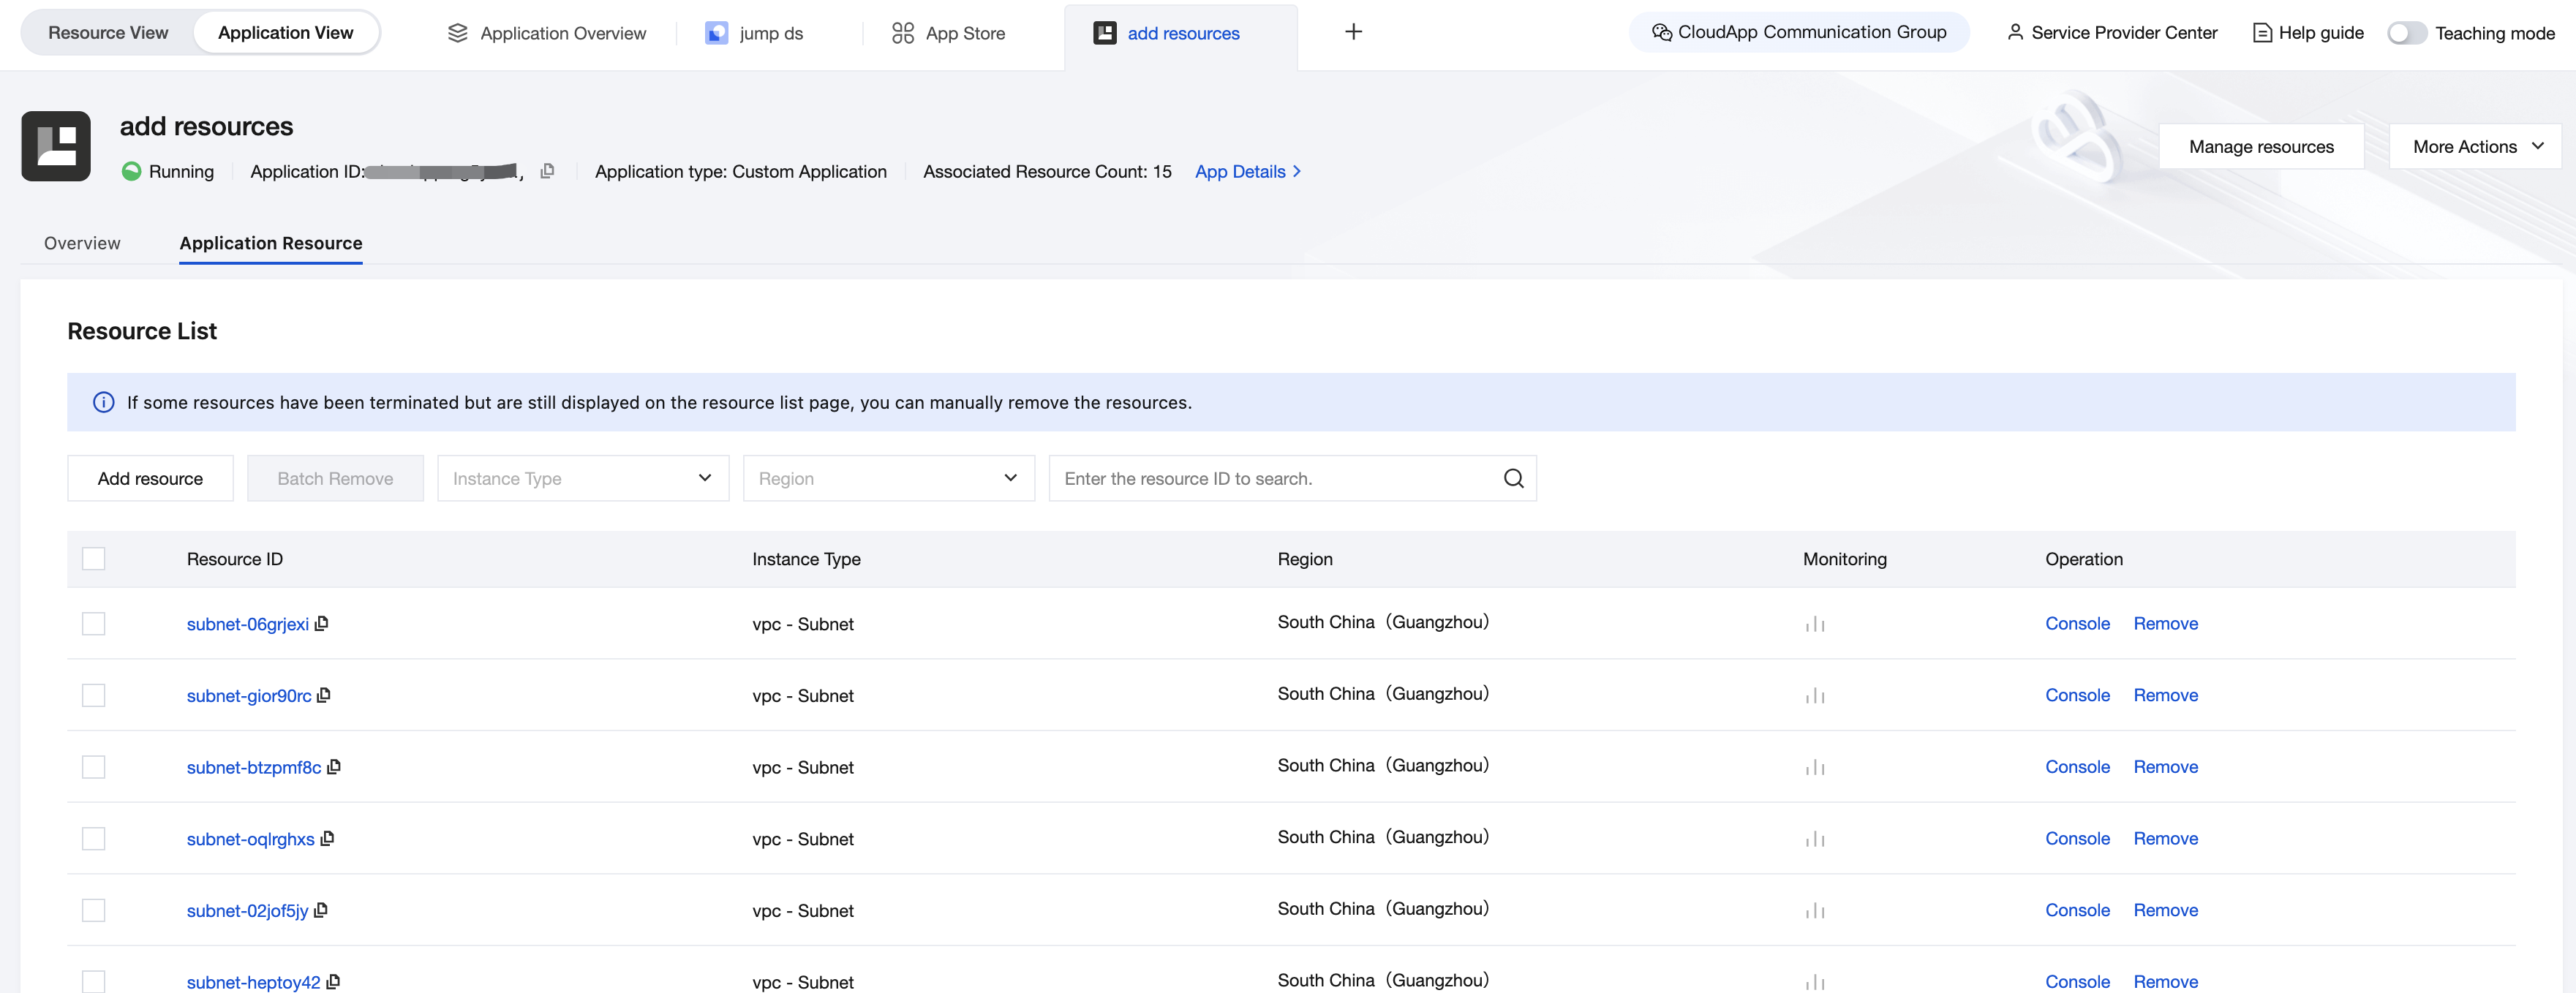Open monitoring chart for subnet-02jof5jy
2576x993 pixels.
[x=1814, y=910]
